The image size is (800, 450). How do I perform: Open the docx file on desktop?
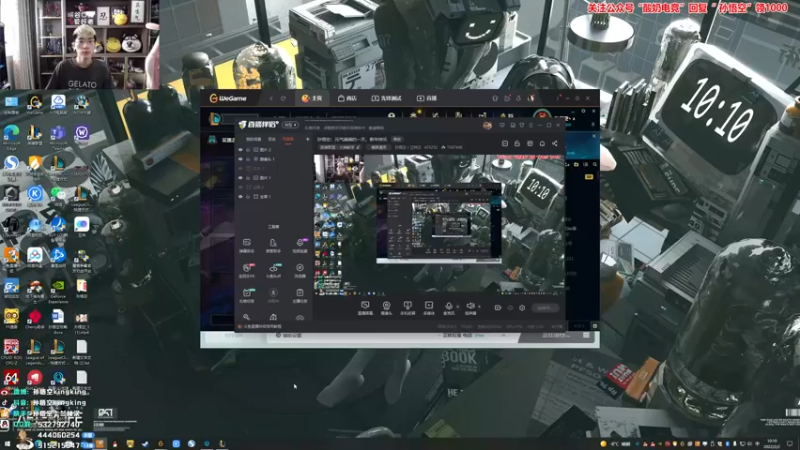[x=58, y=320]
